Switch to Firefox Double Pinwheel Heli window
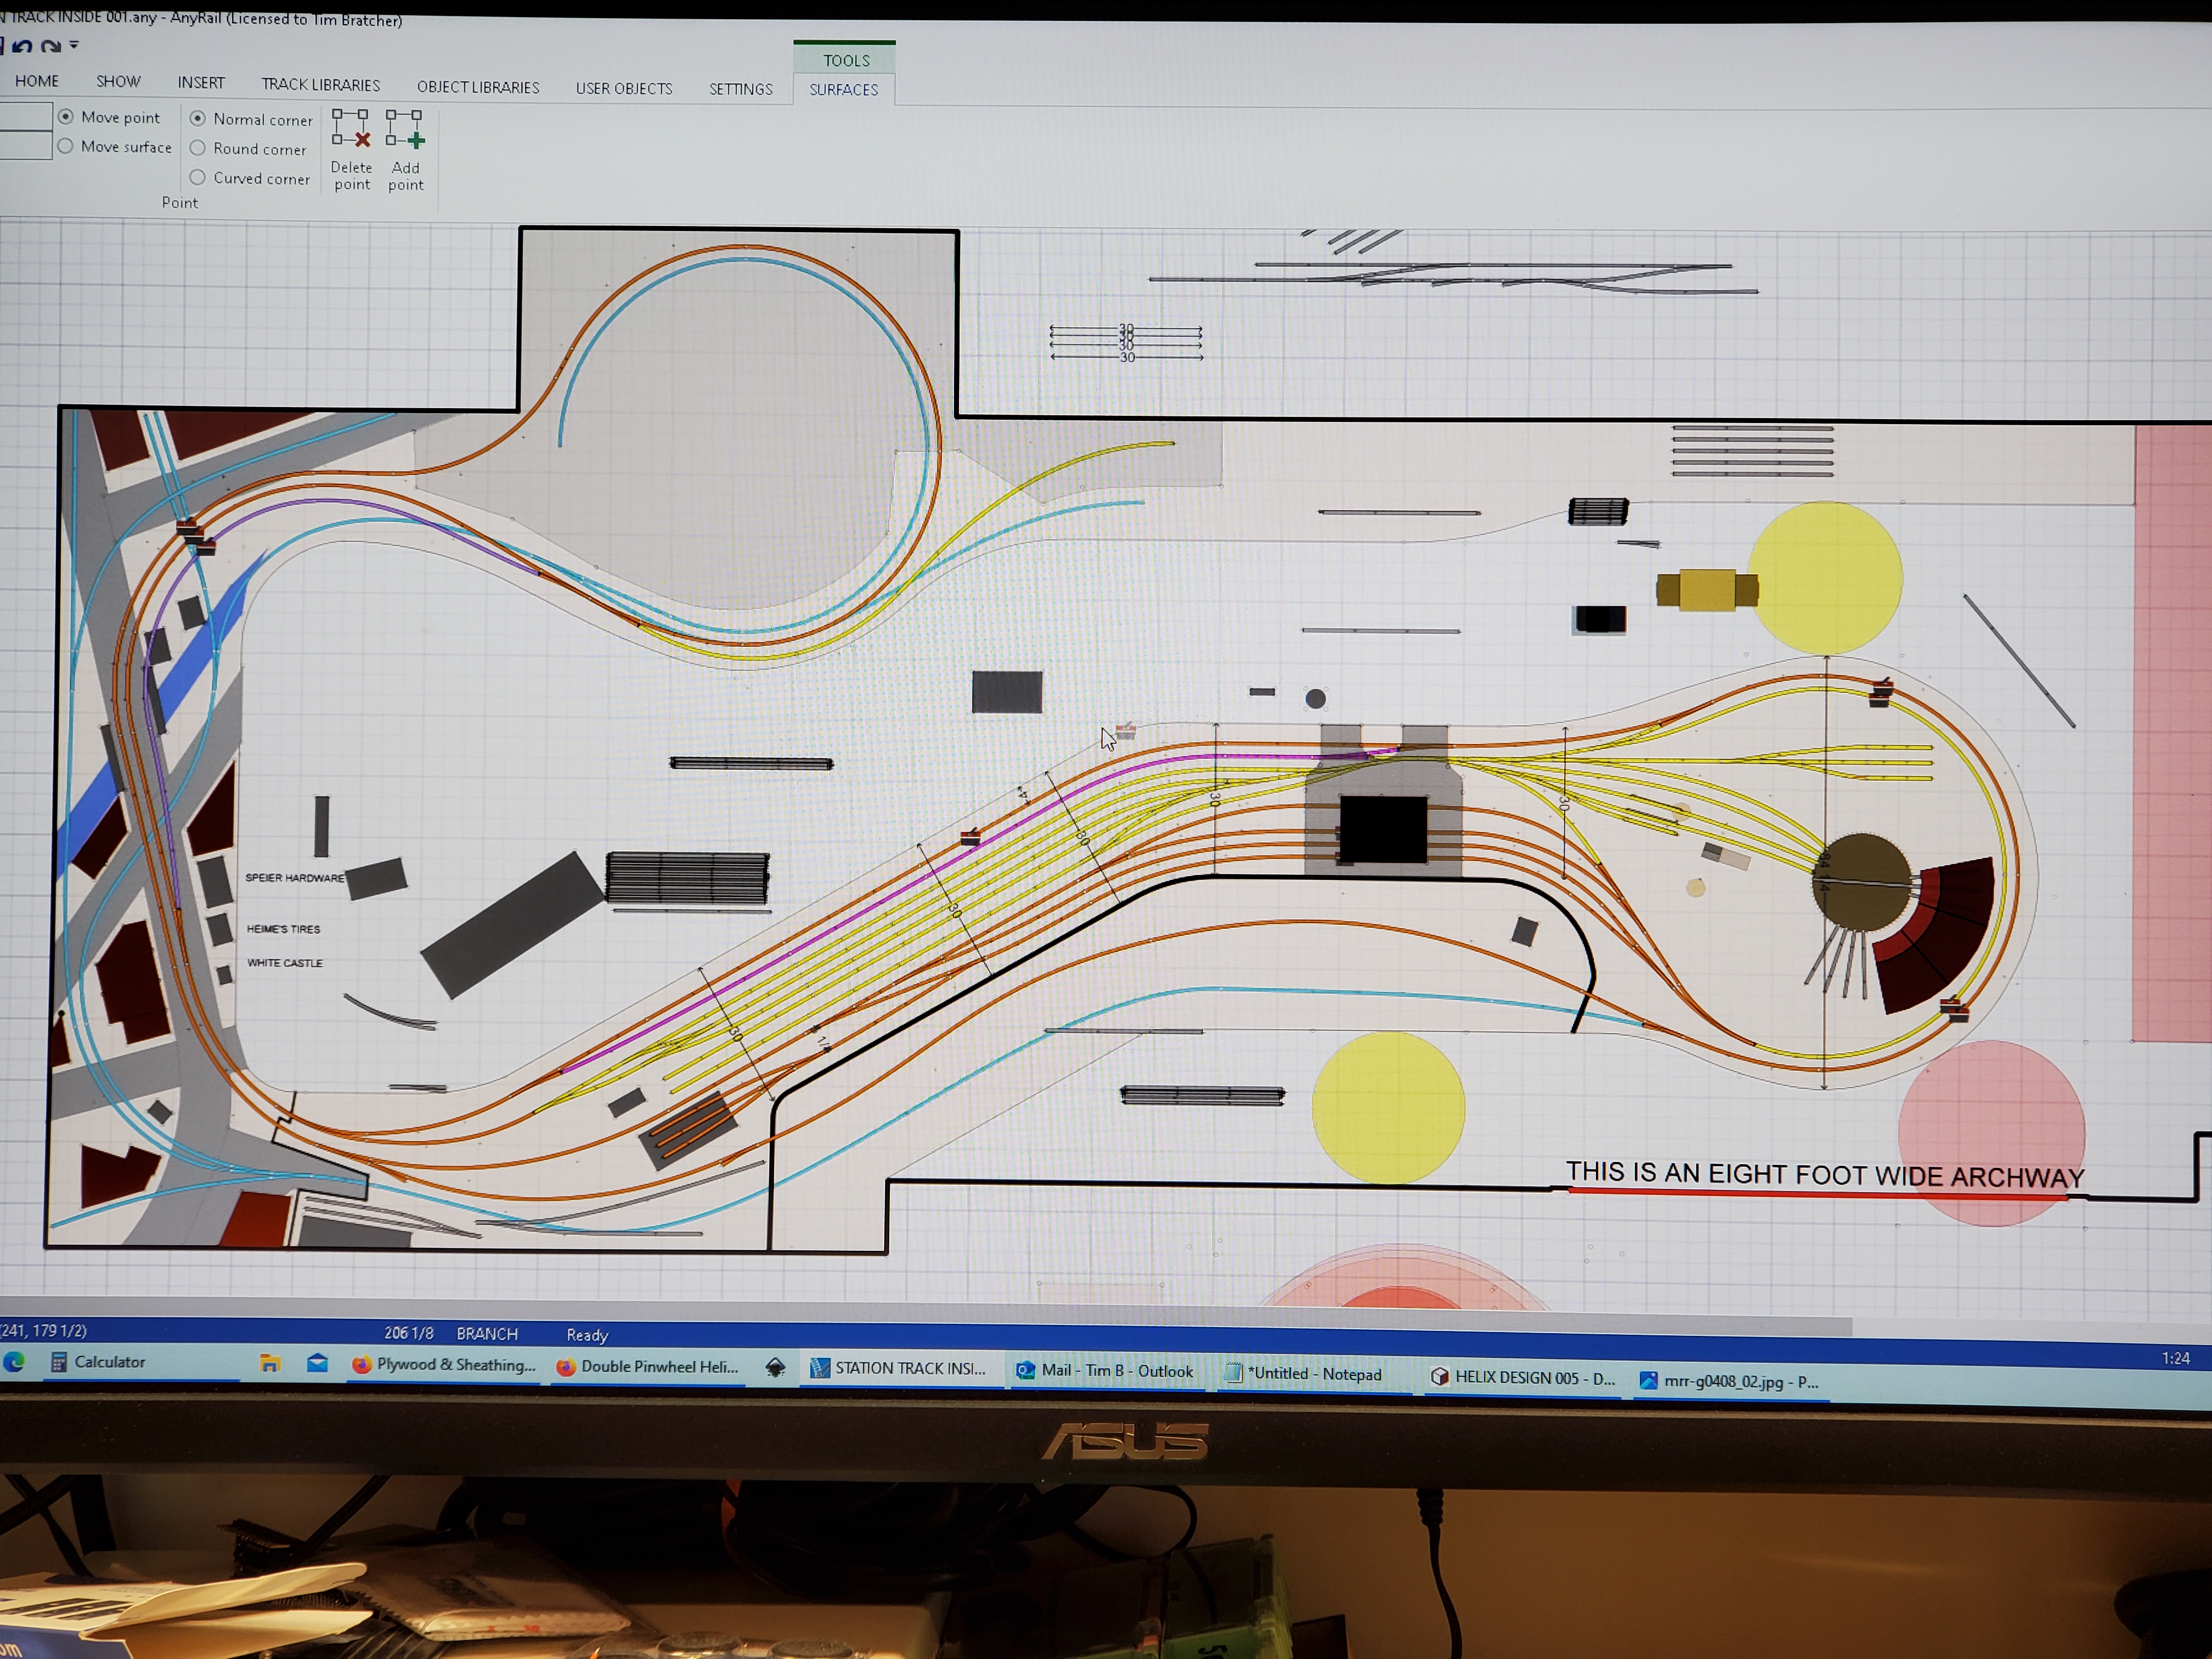This screenshot has width=2212, height=1659. point(648,1367)
